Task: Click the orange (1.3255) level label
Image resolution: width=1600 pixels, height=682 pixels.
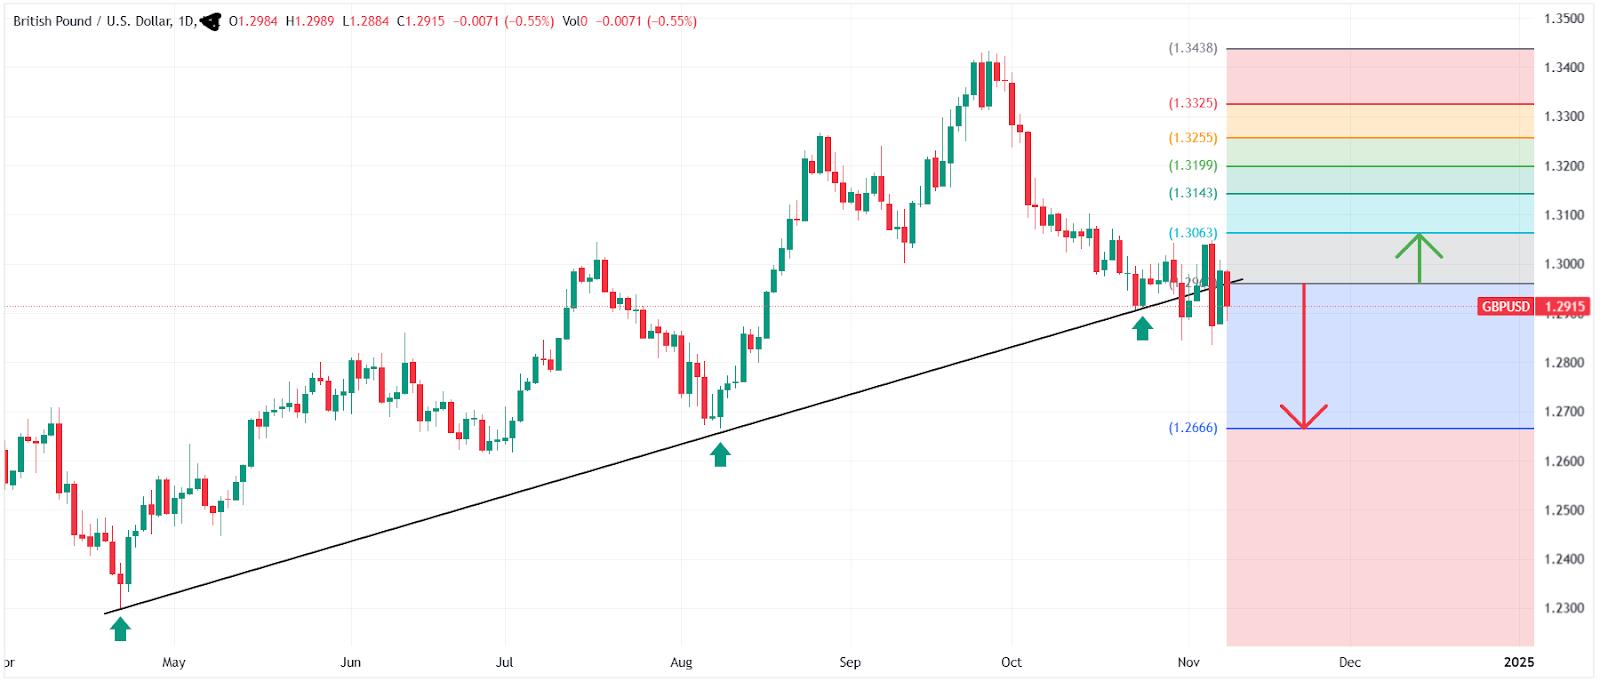Action: tap(1193, 138)
